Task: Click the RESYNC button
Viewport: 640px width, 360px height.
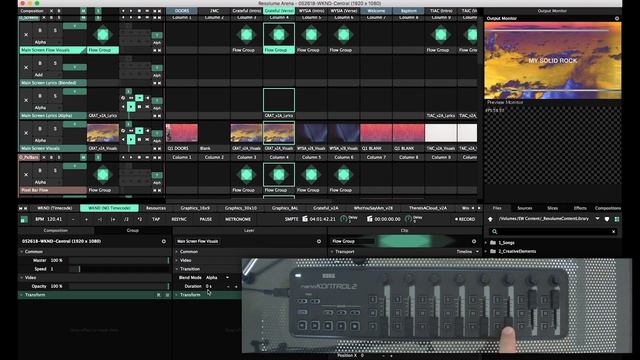Action: point(179,219)
